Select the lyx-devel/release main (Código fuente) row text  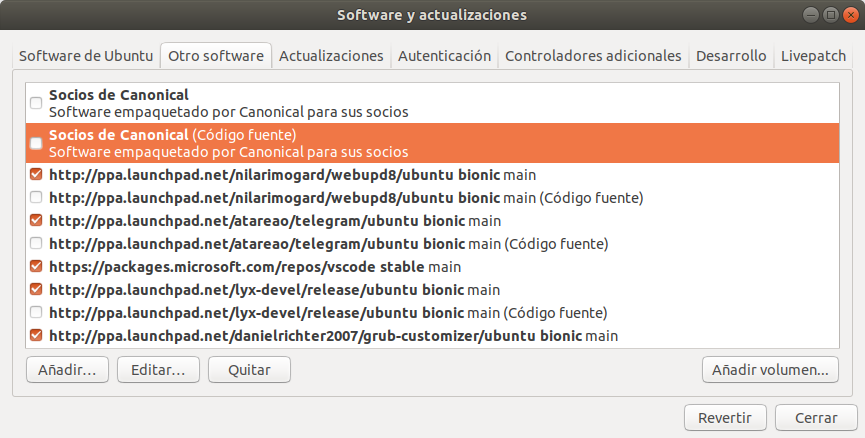click(x=328, y=312)
